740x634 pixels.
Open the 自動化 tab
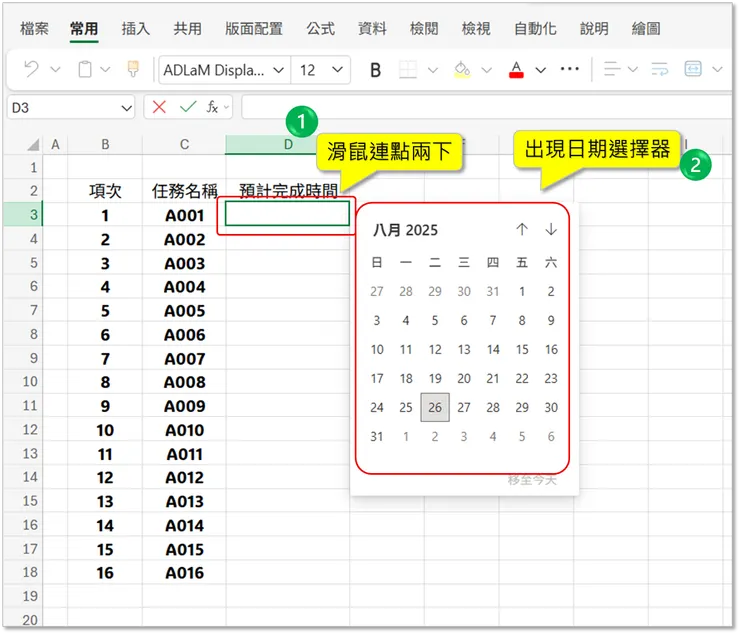(x=535, y=29)
